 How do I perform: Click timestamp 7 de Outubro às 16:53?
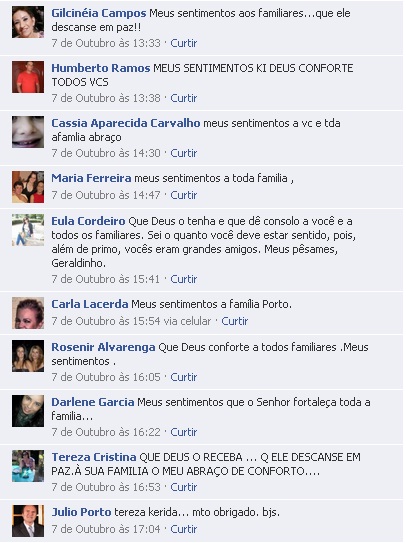point(106,487)
